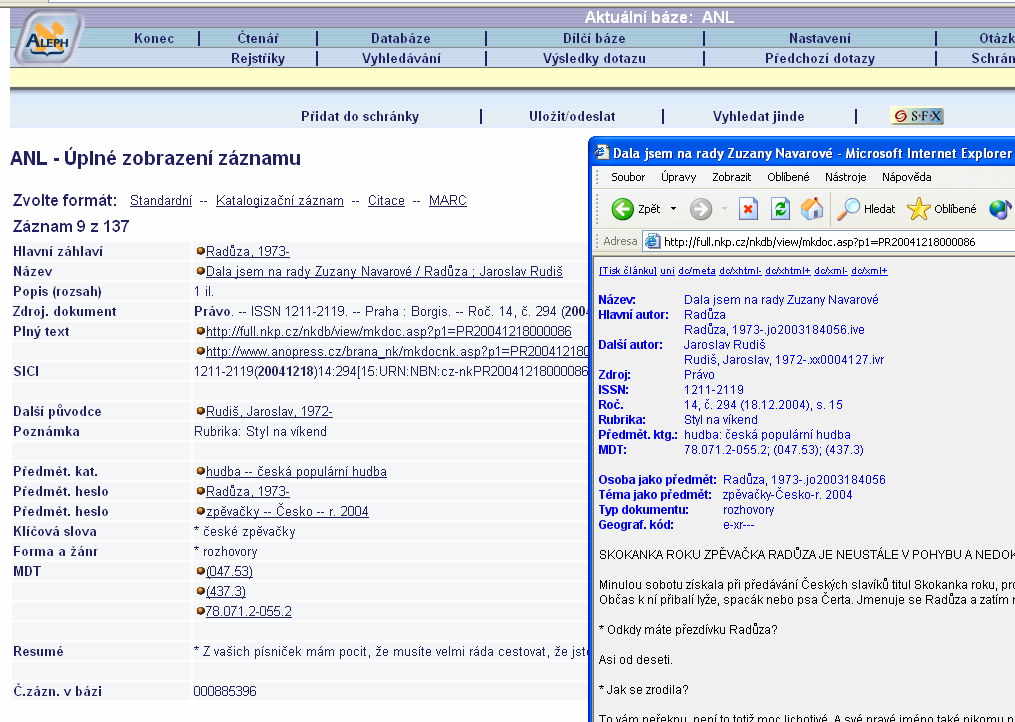Click the keyword "* české zpěvačky"
Screen dimensions: 1015x722
(x=245, y=532)
